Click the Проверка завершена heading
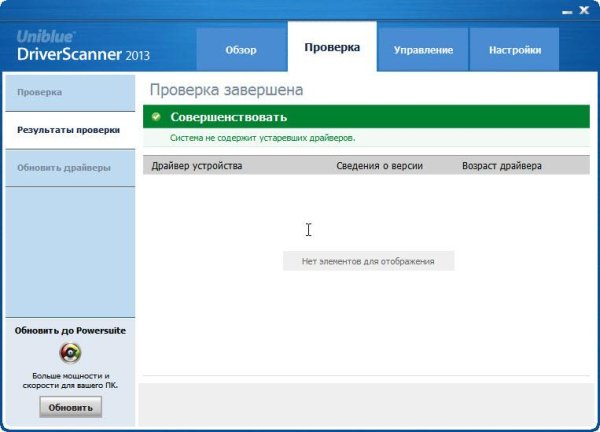 [227, 90]
